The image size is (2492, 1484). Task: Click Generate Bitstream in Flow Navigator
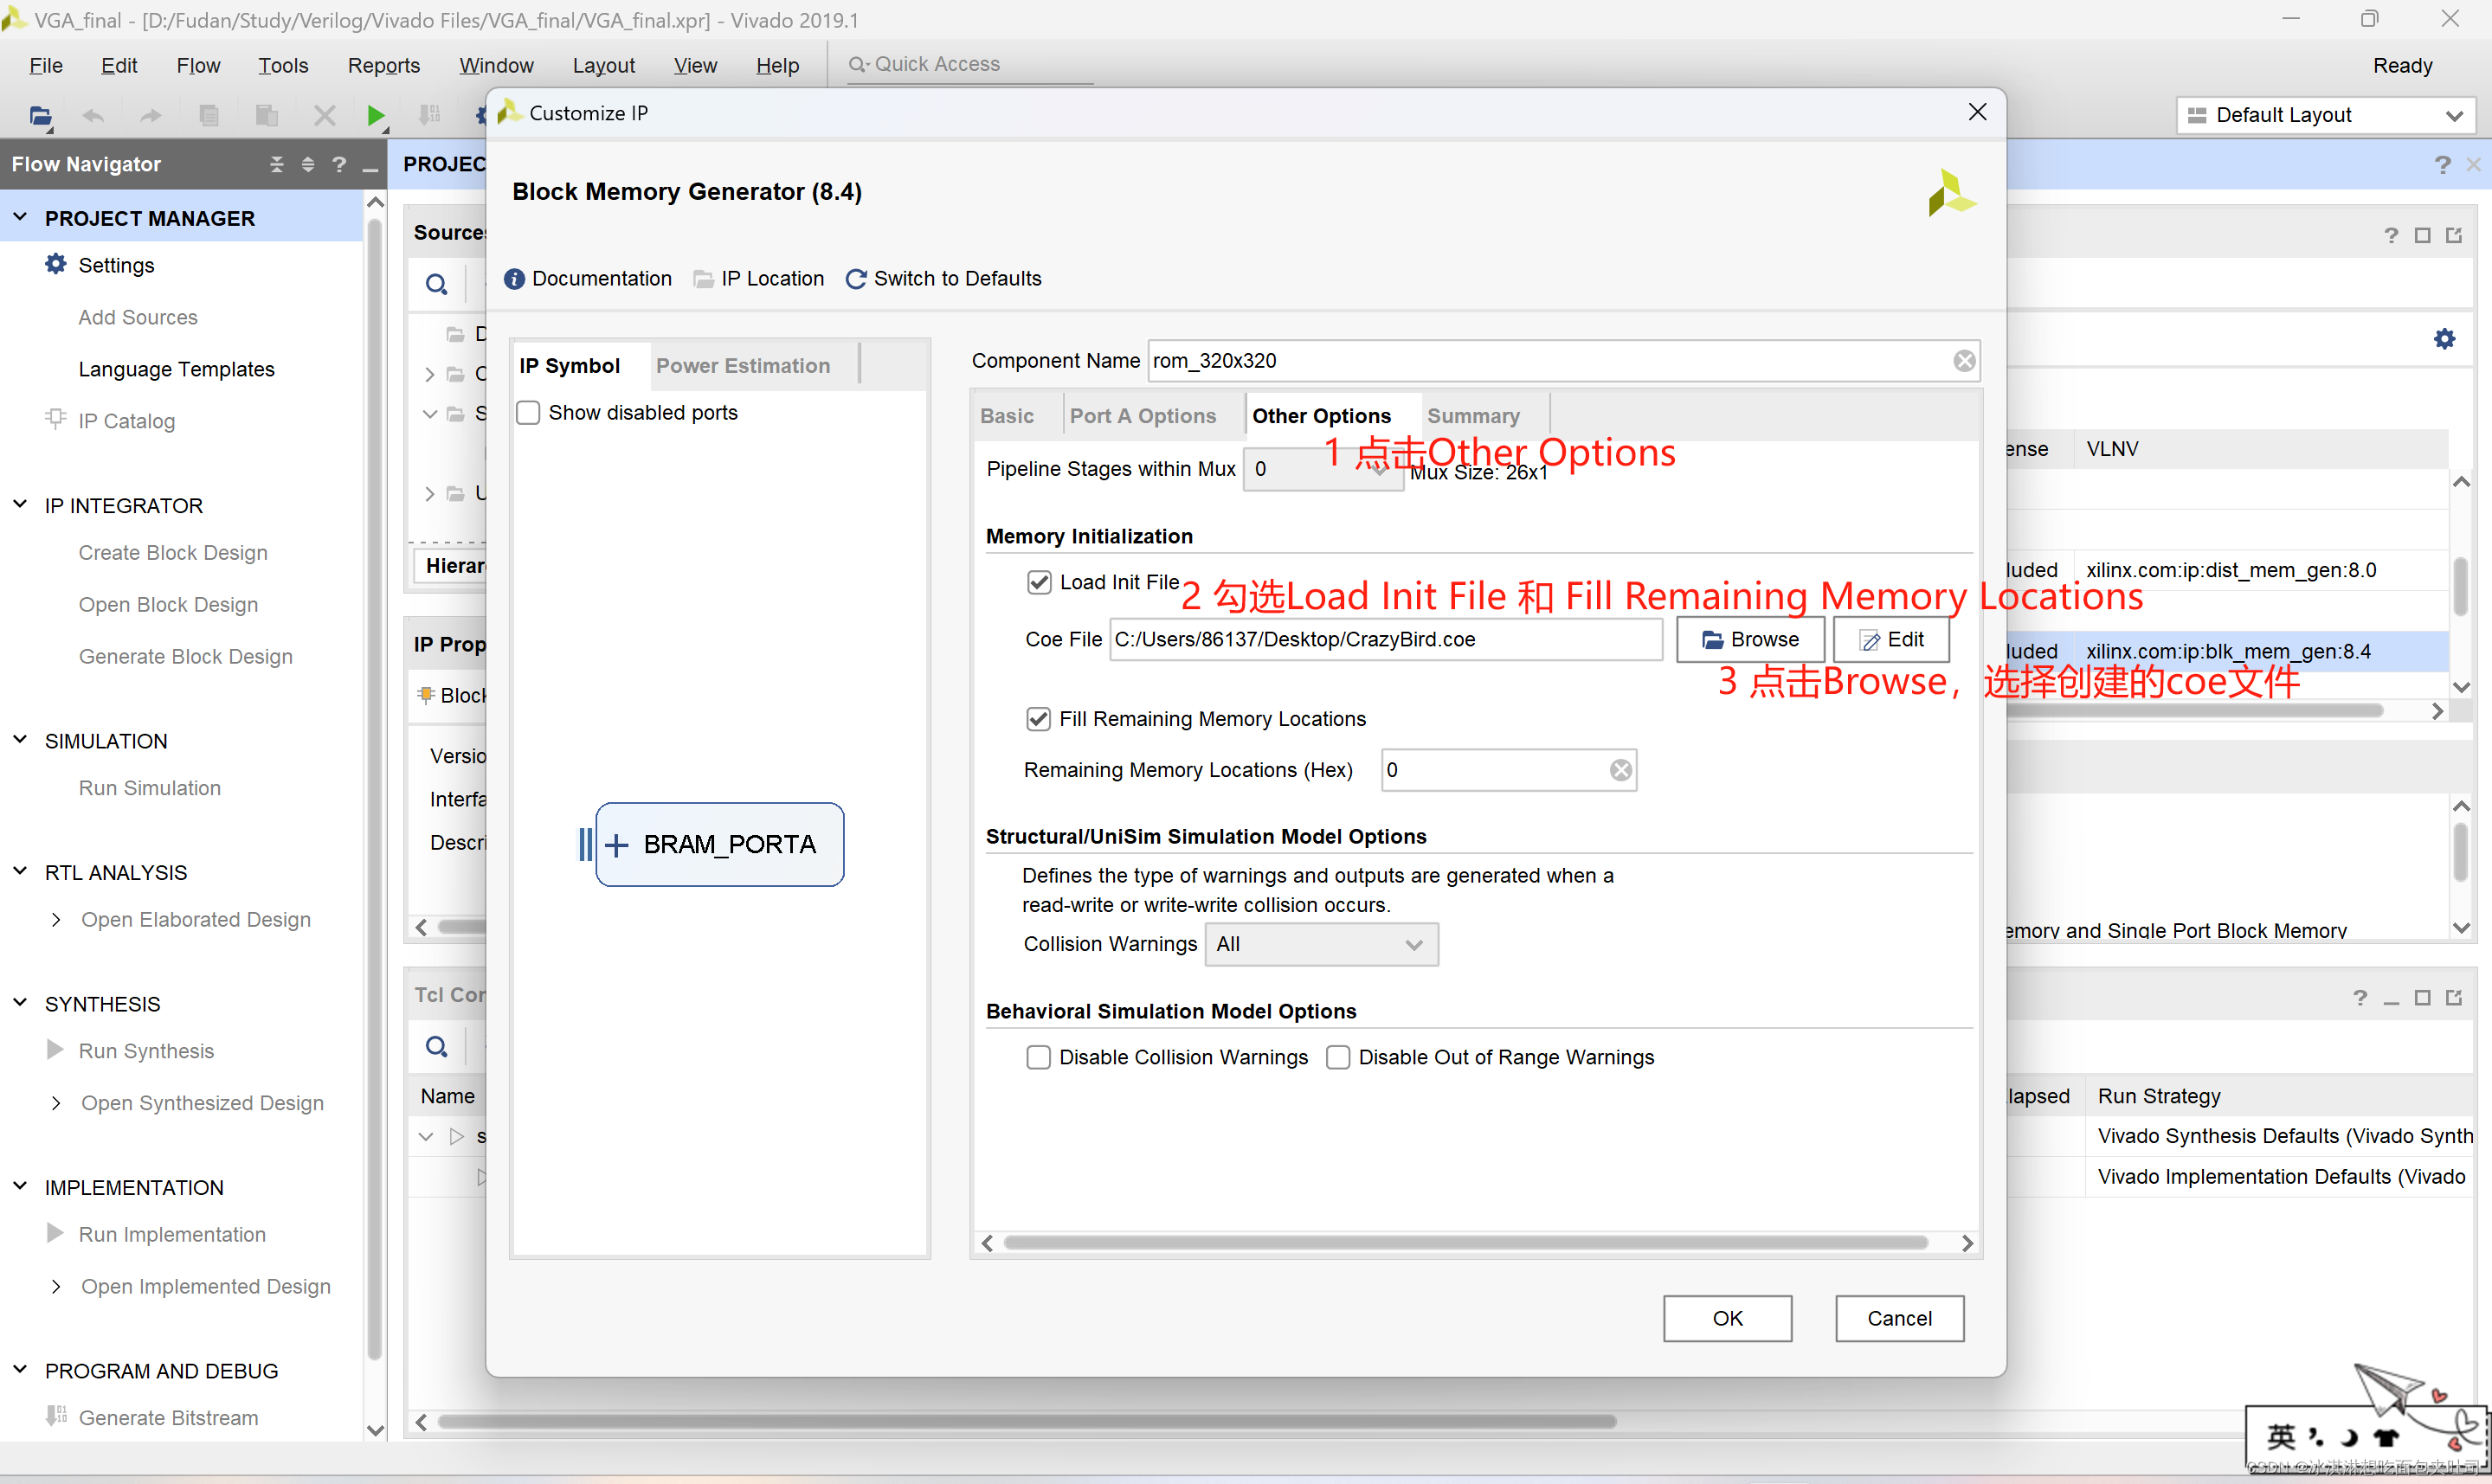(168, 1417)
